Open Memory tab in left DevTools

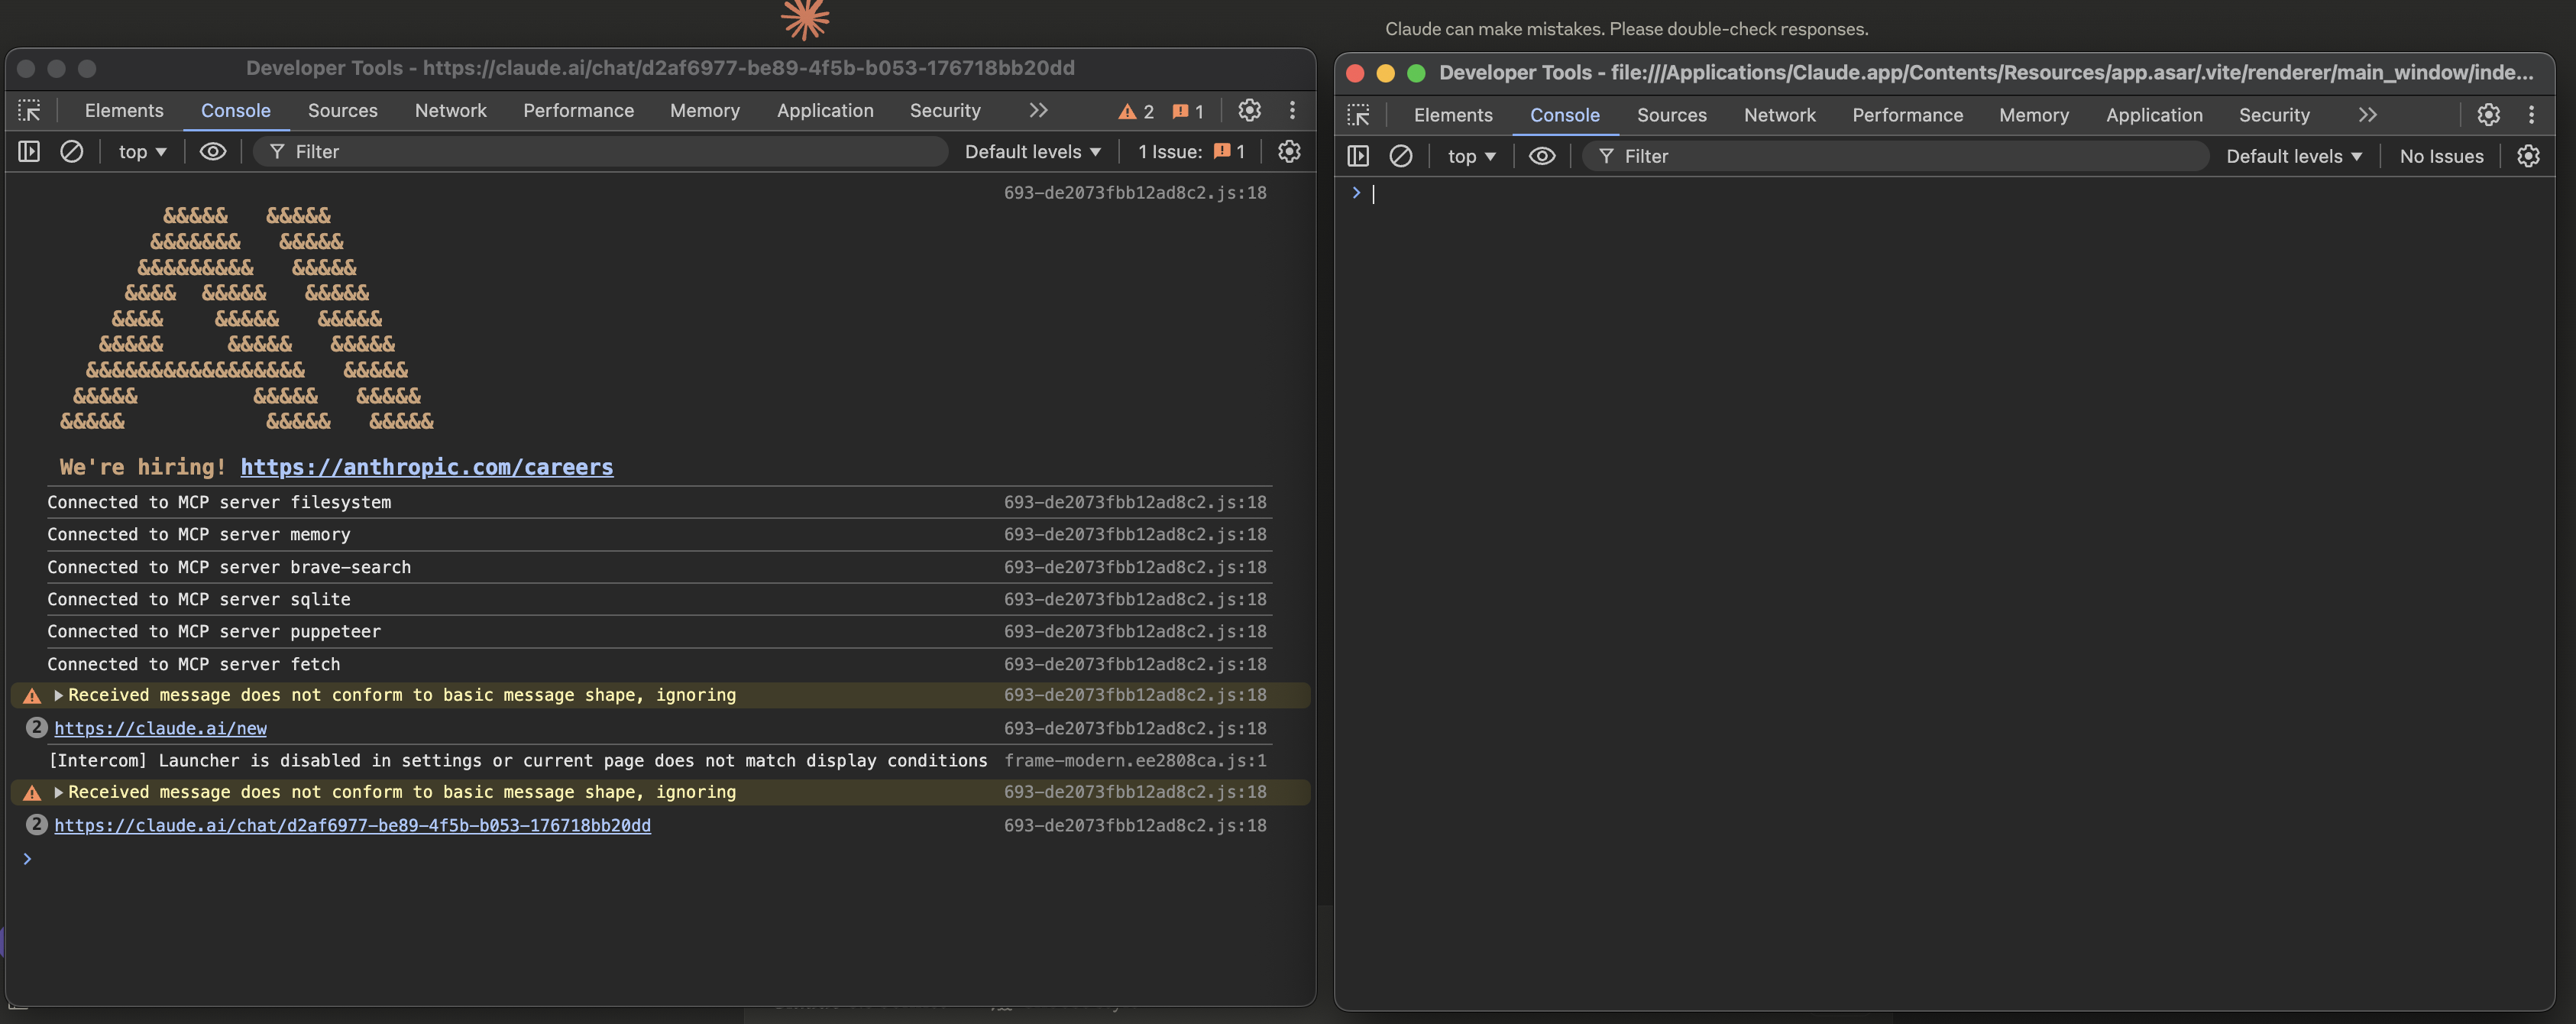(704, 110)
